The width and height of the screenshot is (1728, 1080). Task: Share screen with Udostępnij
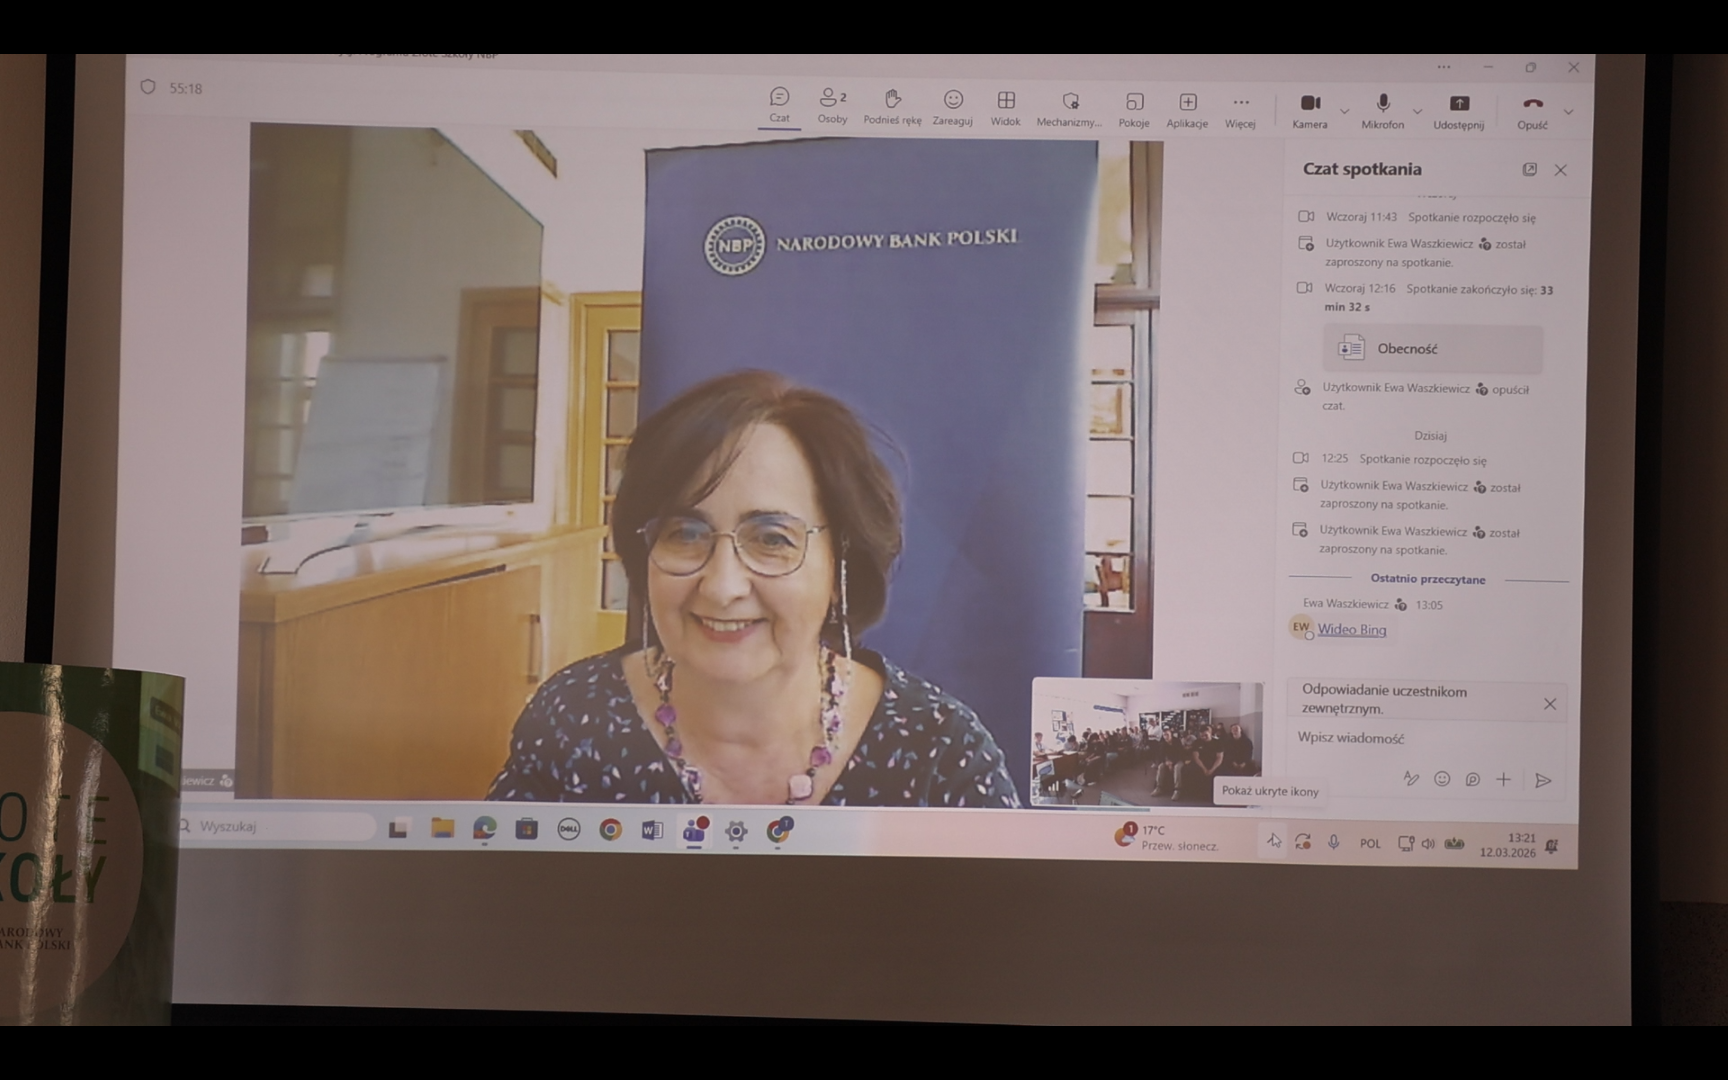(x=1458, y=109)
